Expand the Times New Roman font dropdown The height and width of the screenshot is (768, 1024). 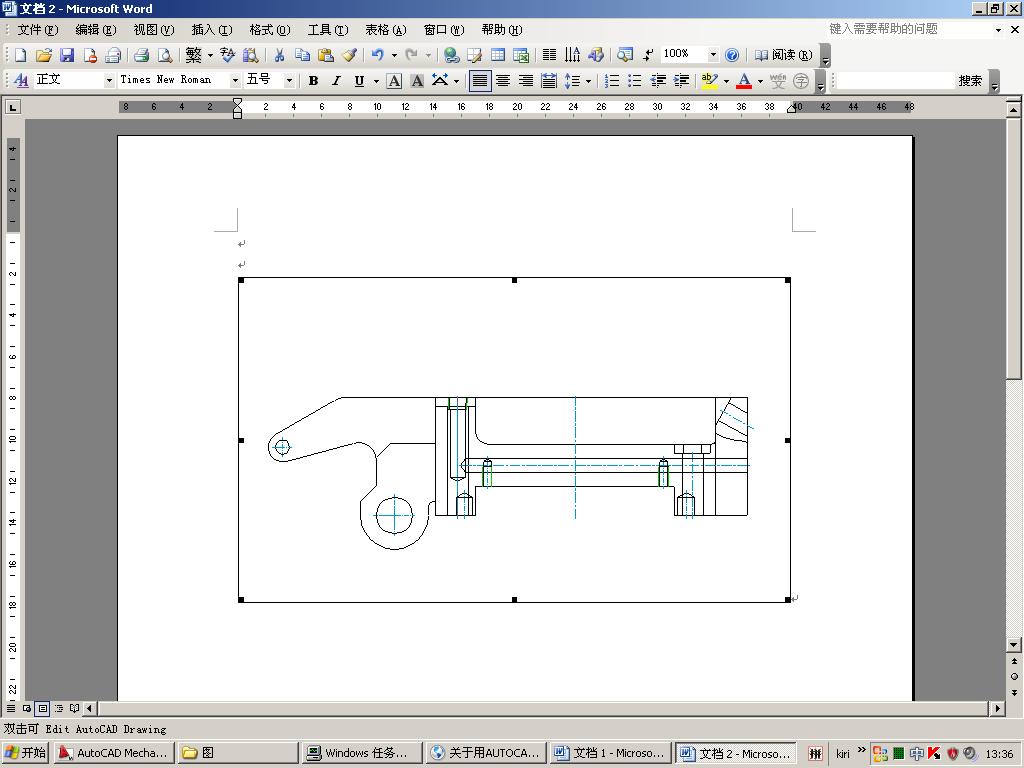pos(236,81)
